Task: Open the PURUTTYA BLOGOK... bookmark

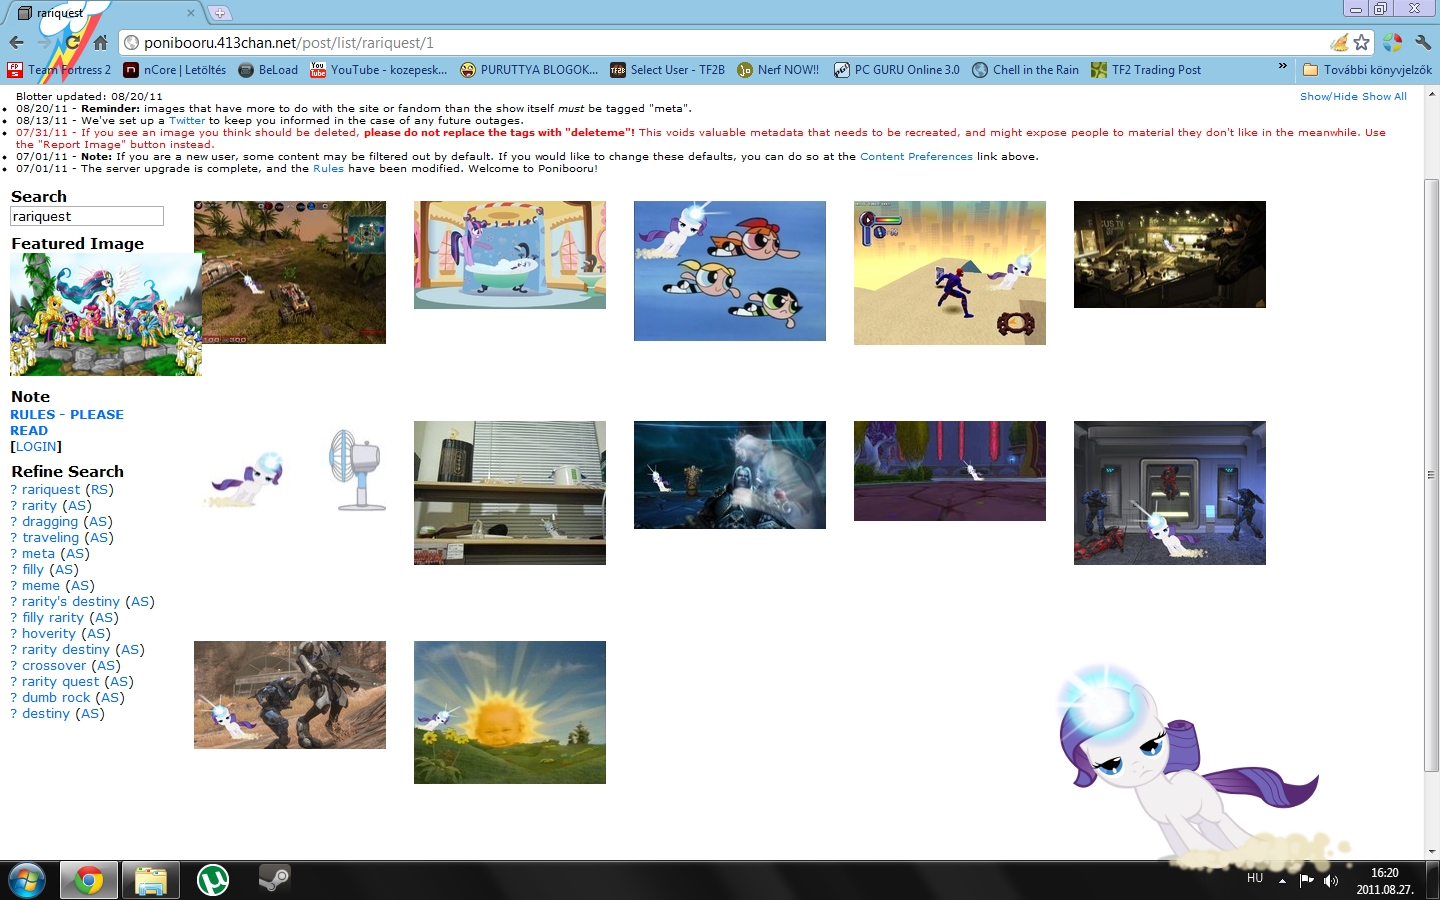Action: 529,70
